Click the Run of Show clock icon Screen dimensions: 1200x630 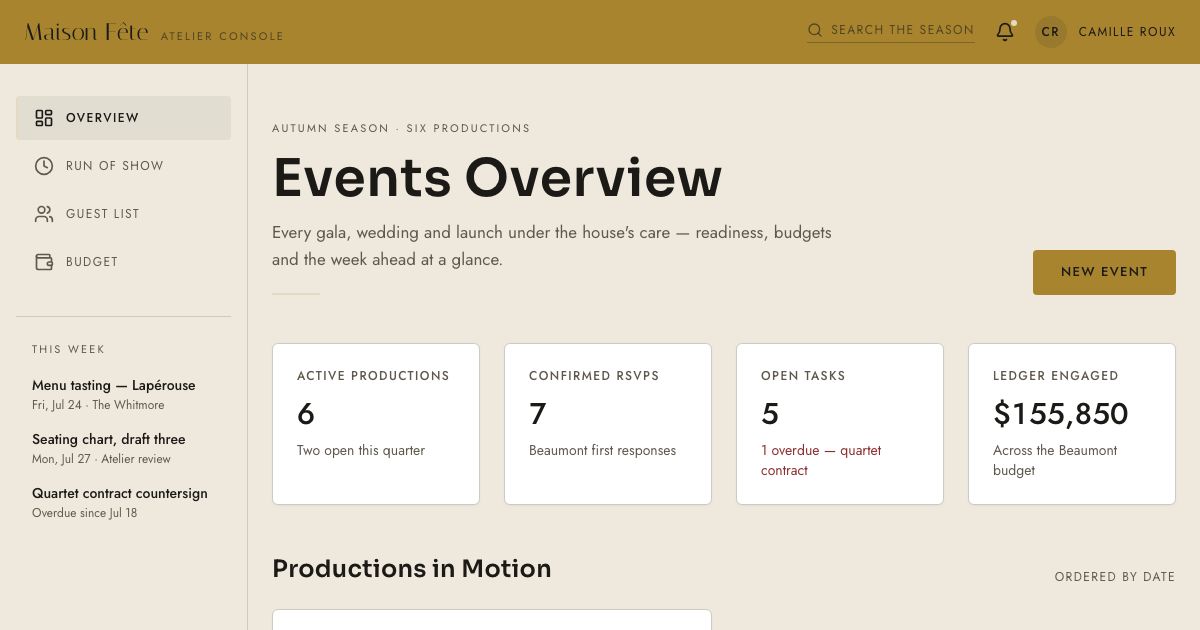(x=44, y=166)
